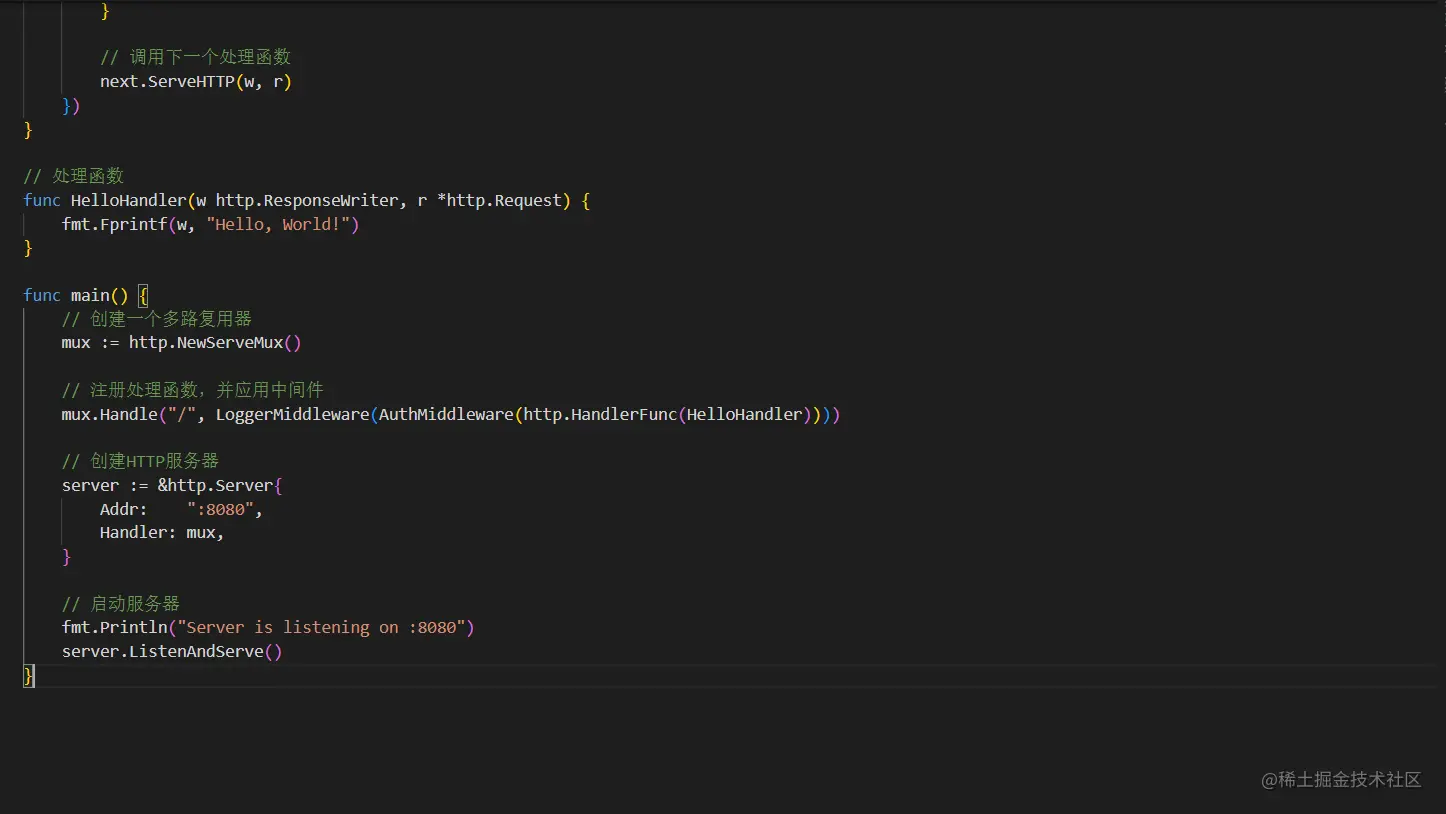The height and width of the screenshot is (814, 1446).
Task: Click next.ServeHTTP(w, r) call
Action: pyautogui.click(x=196, y=81)
